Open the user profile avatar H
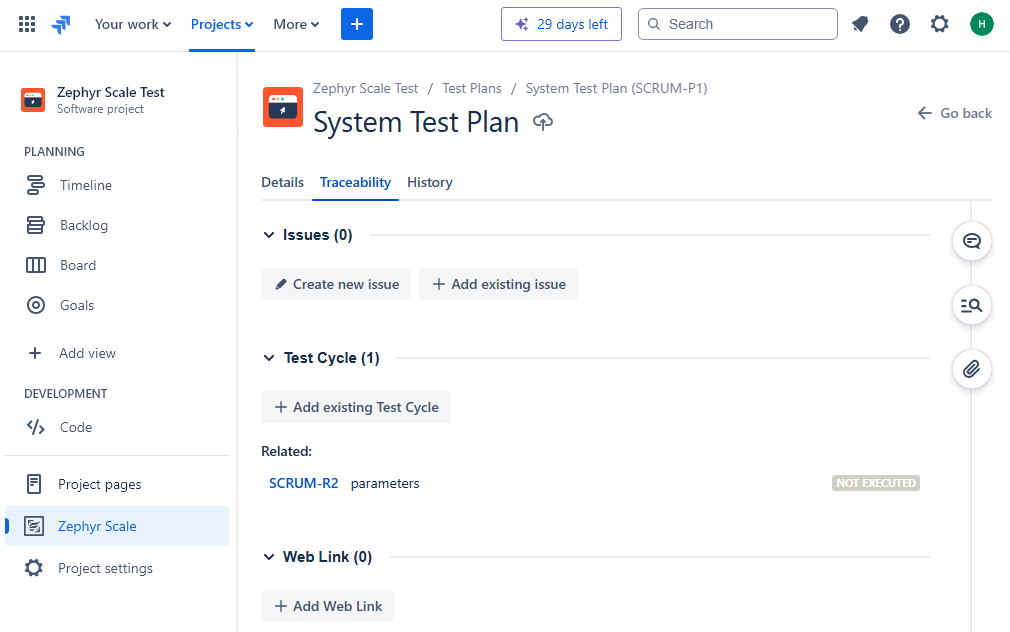The height and width of the screenshot is (632, 1010). [982, 24]
